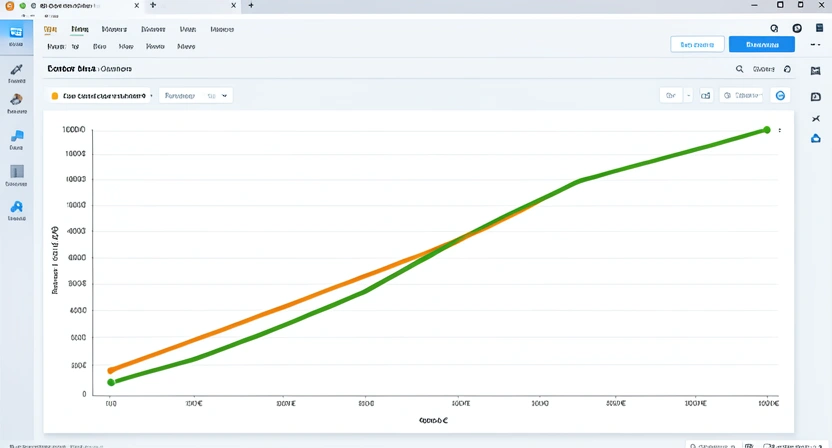The width and height of the screenshot is (832, 448).
Task: Click the solid blue primary button at top right
Action: (x=762, y=45)
